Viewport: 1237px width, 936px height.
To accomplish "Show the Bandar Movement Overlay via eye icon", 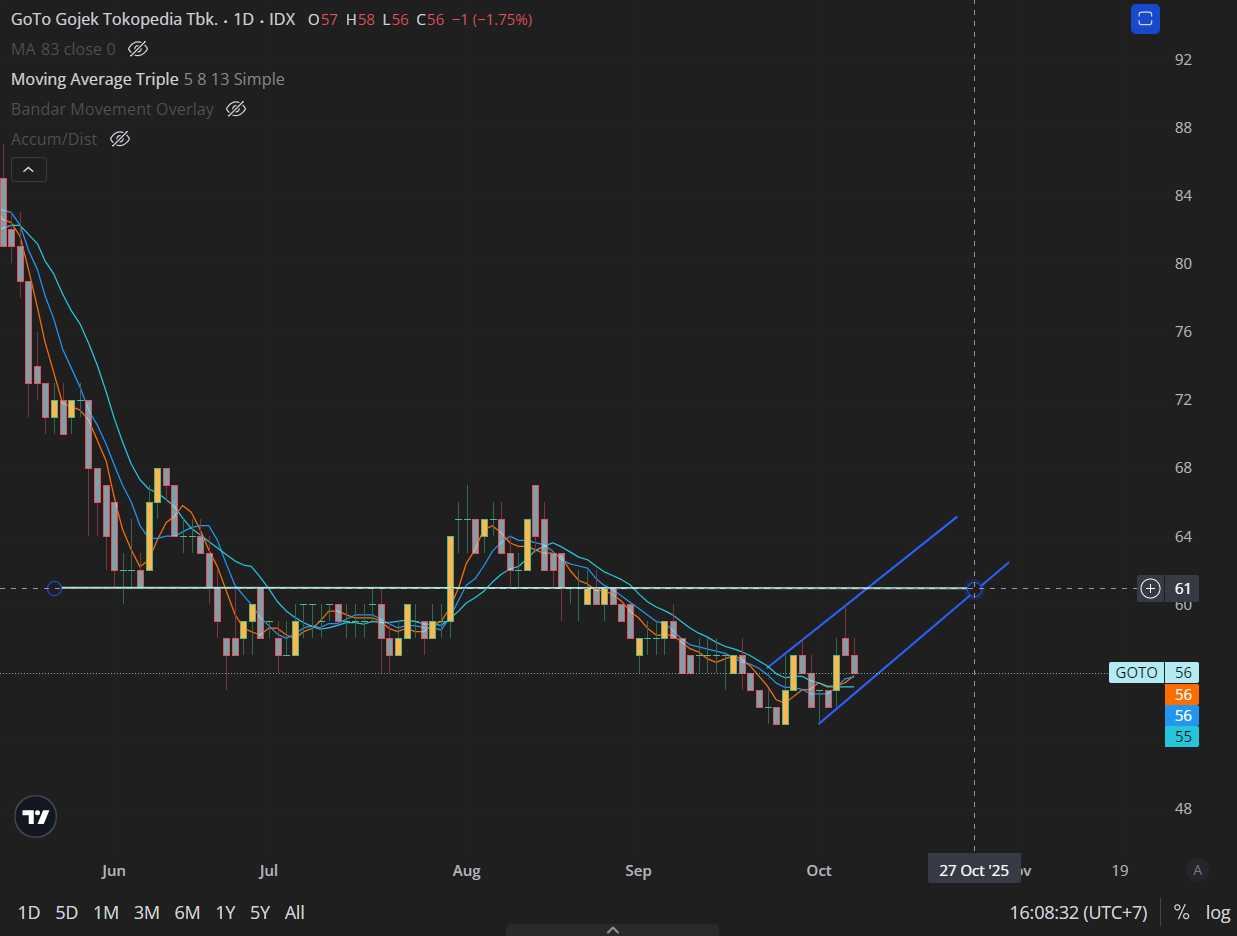I will [236, 109].
